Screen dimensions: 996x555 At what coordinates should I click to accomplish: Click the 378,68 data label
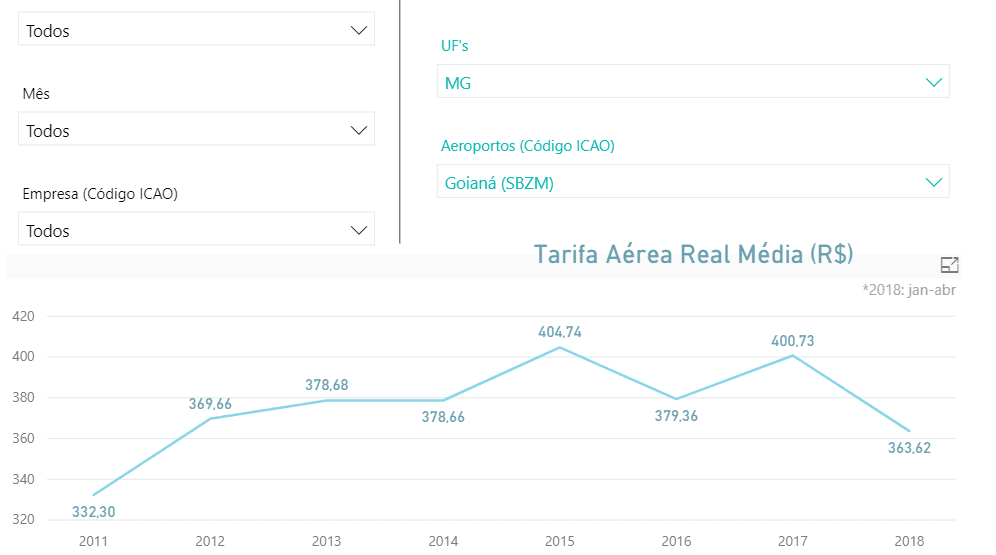326,385
